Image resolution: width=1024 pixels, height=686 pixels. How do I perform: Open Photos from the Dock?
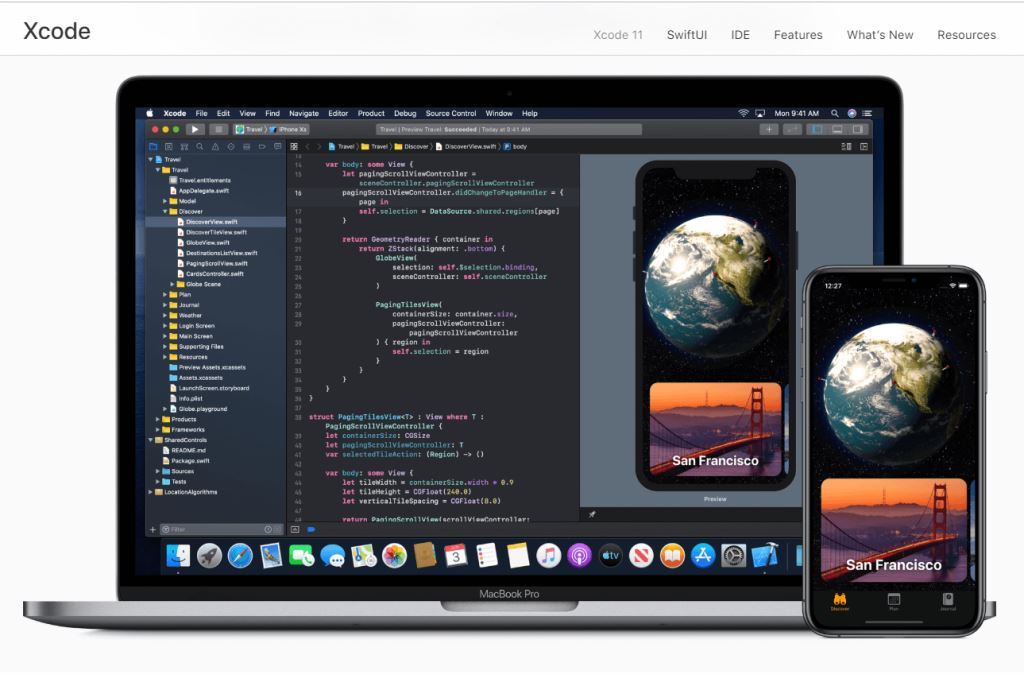coord(394,556)
